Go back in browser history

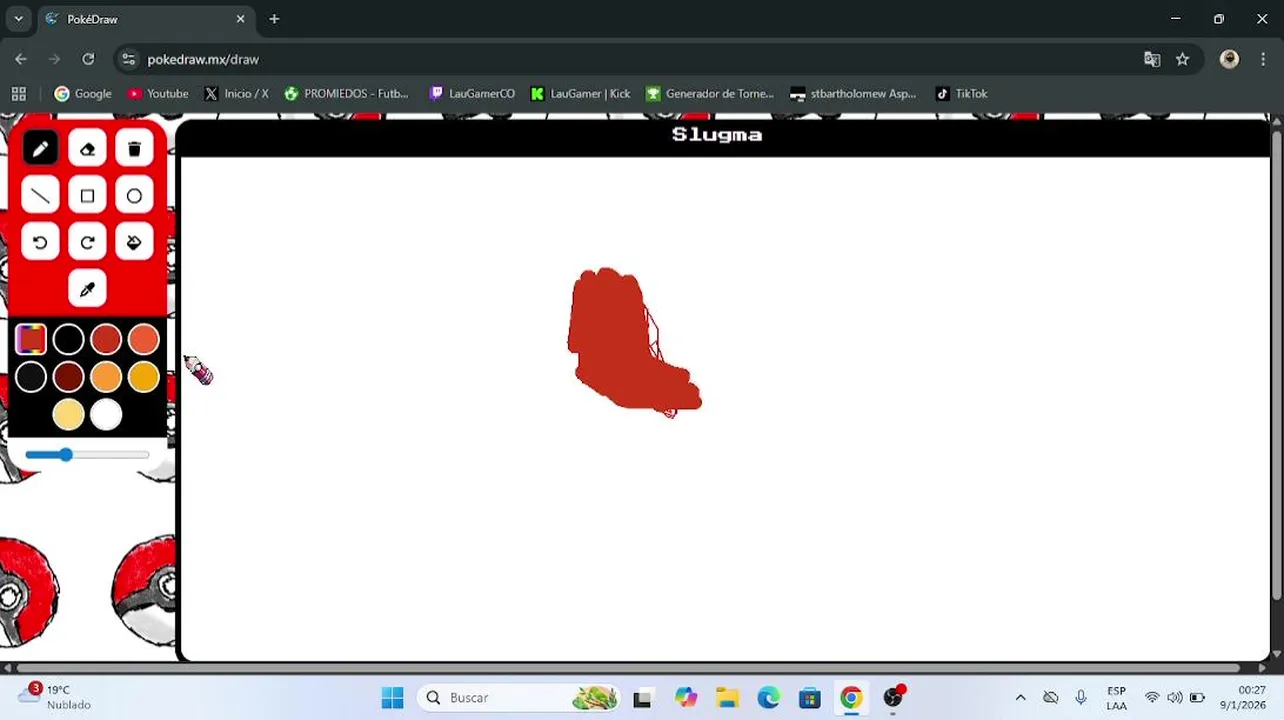pos(21,59)
